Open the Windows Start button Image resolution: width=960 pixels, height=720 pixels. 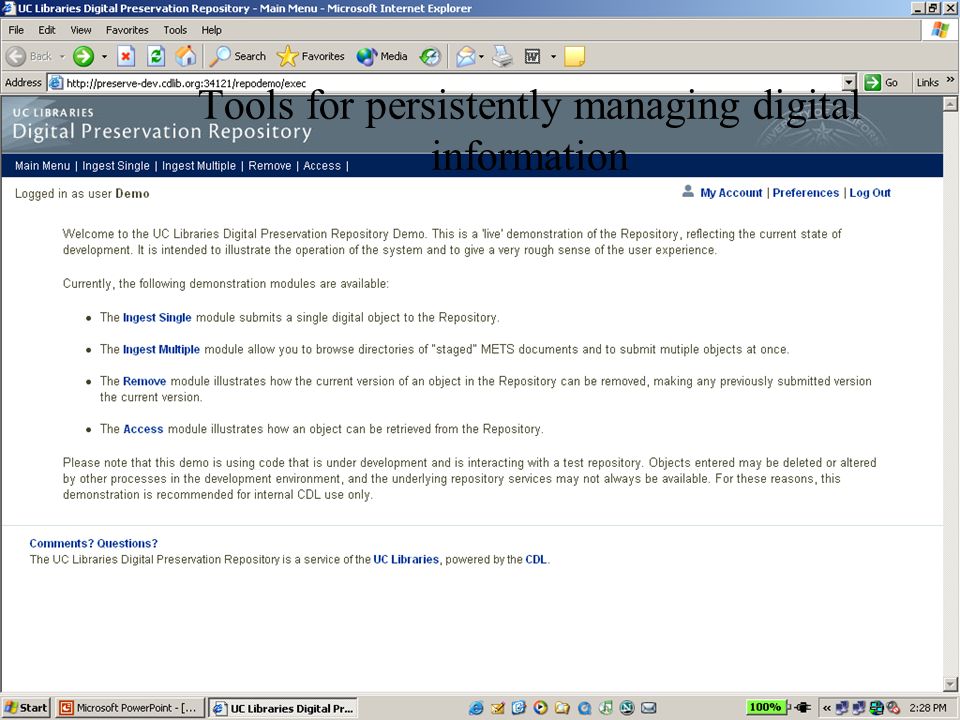[25, 708]
